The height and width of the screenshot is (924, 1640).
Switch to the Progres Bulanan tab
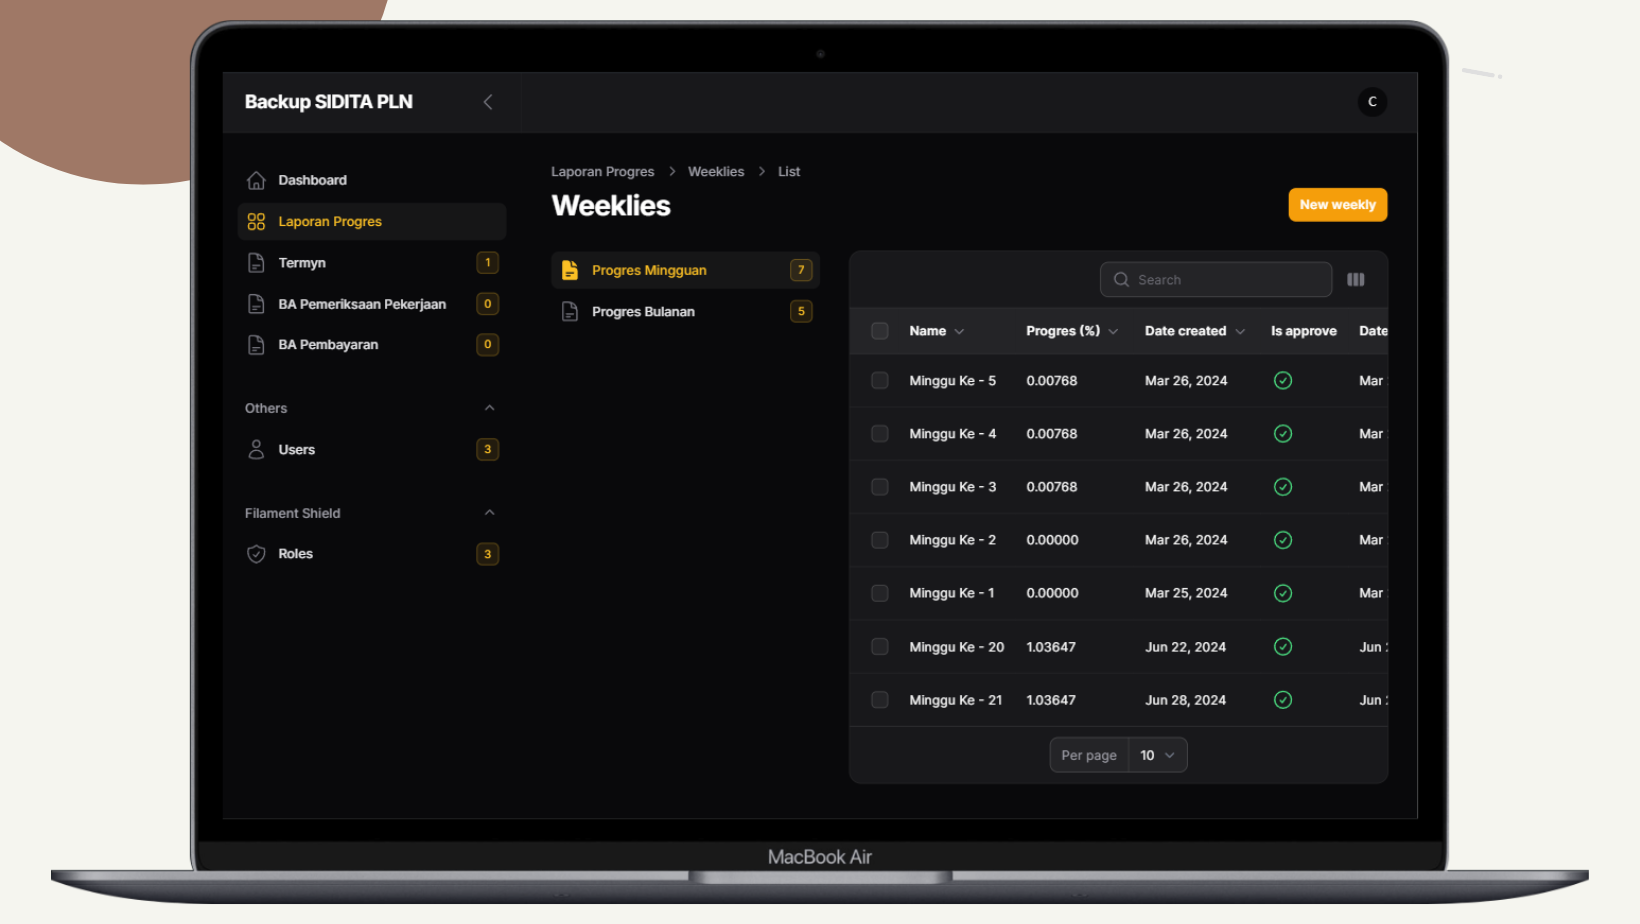point(643,312)
